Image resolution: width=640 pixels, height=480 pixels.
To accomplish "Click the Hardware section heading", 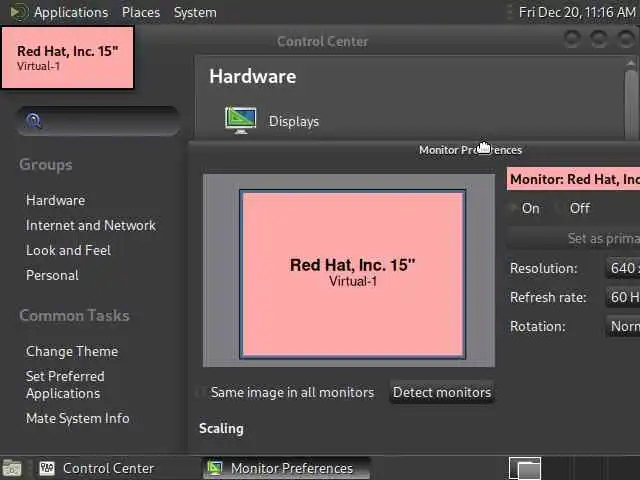I will [253, 76].
